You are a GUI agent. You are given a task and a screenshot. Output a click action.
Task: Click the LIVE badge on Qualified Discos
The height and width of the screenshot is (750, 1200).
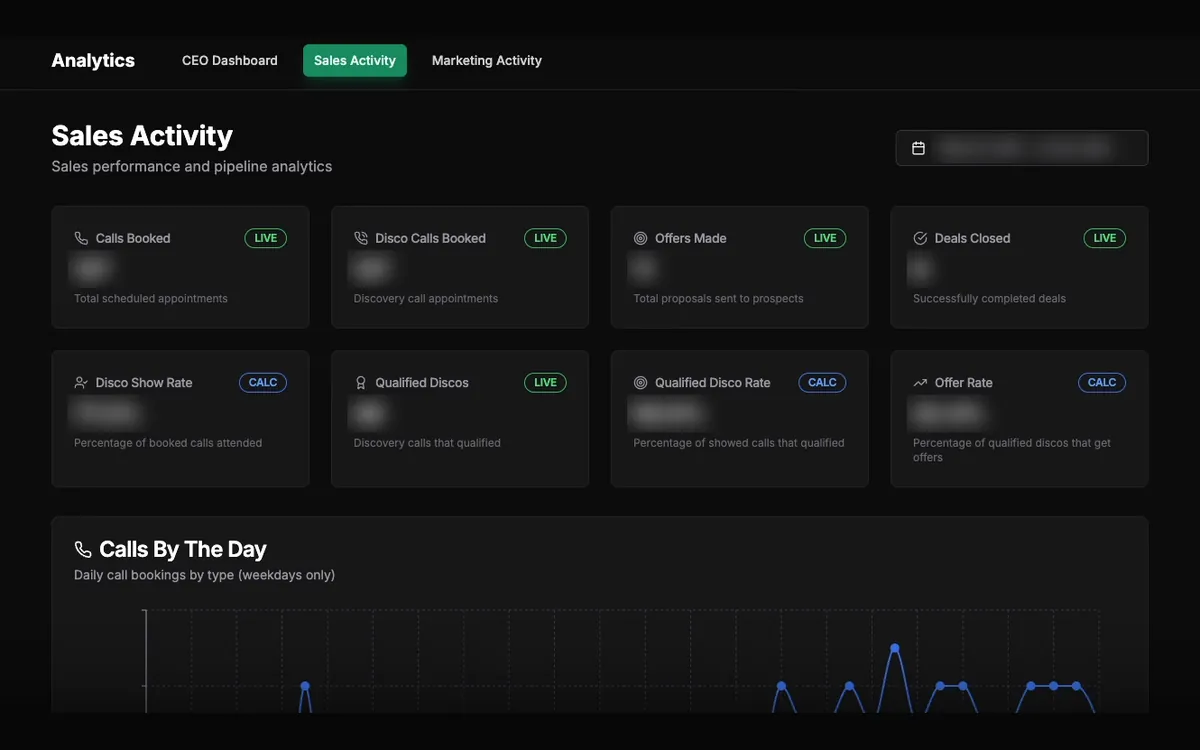(545, 382)
